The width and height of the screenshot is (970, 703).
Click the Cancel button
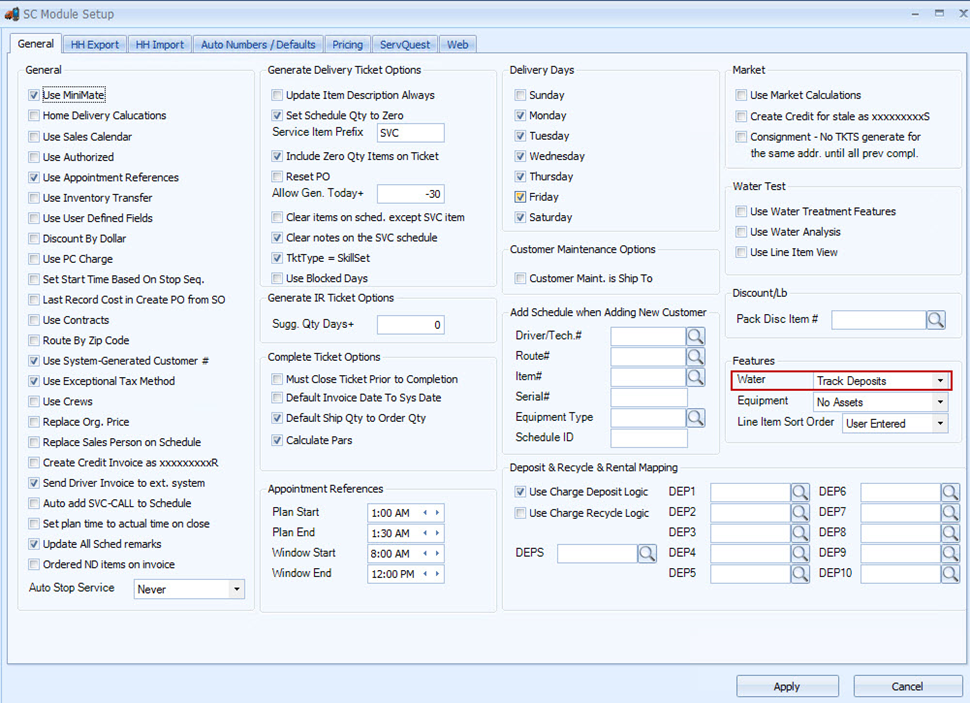907,686
